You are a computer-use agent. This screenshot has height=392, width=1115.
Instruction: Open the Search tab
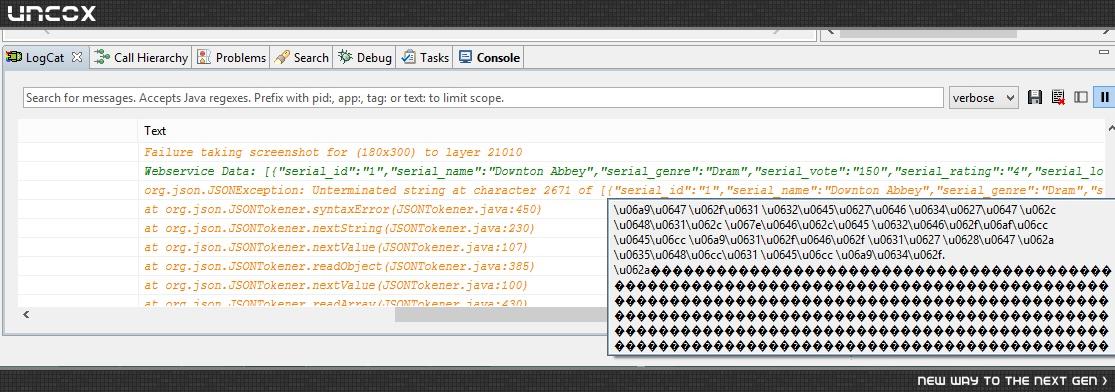[302, 58]
